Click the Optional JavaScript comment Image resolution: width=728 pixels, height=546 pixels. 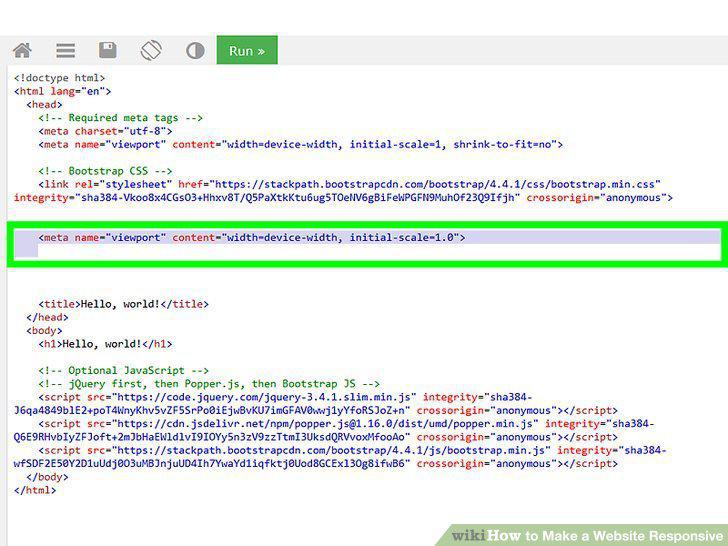pos(124,370)
